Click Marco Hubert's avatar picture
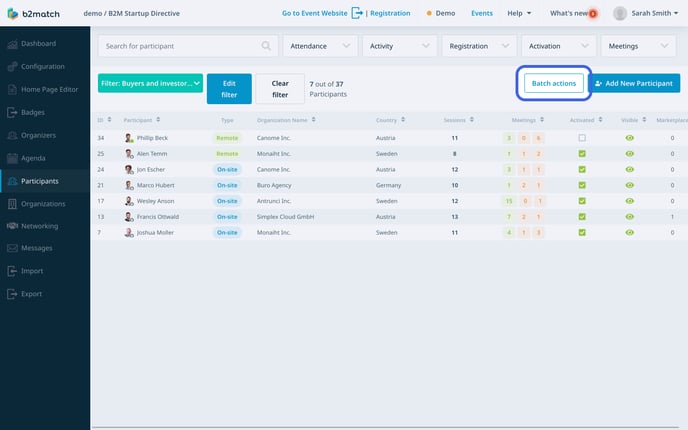The width and height of the screenshot is (688, 430). point(129,185)
